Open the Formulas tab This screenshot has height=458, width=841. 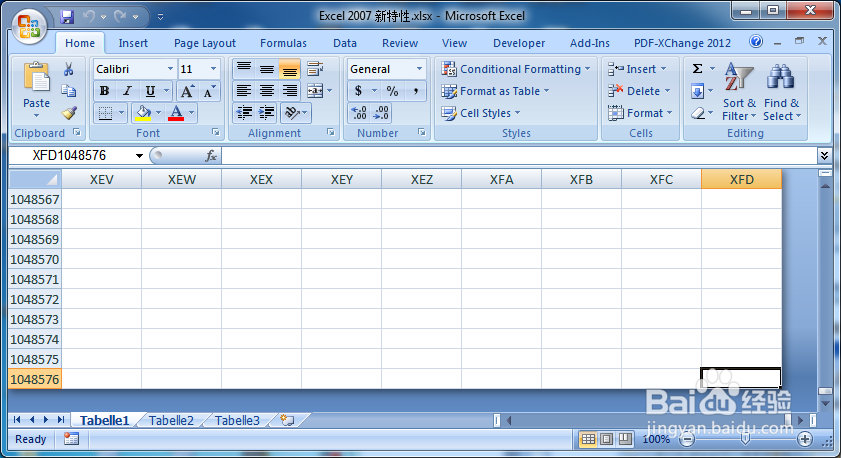[x=283, y=43]
